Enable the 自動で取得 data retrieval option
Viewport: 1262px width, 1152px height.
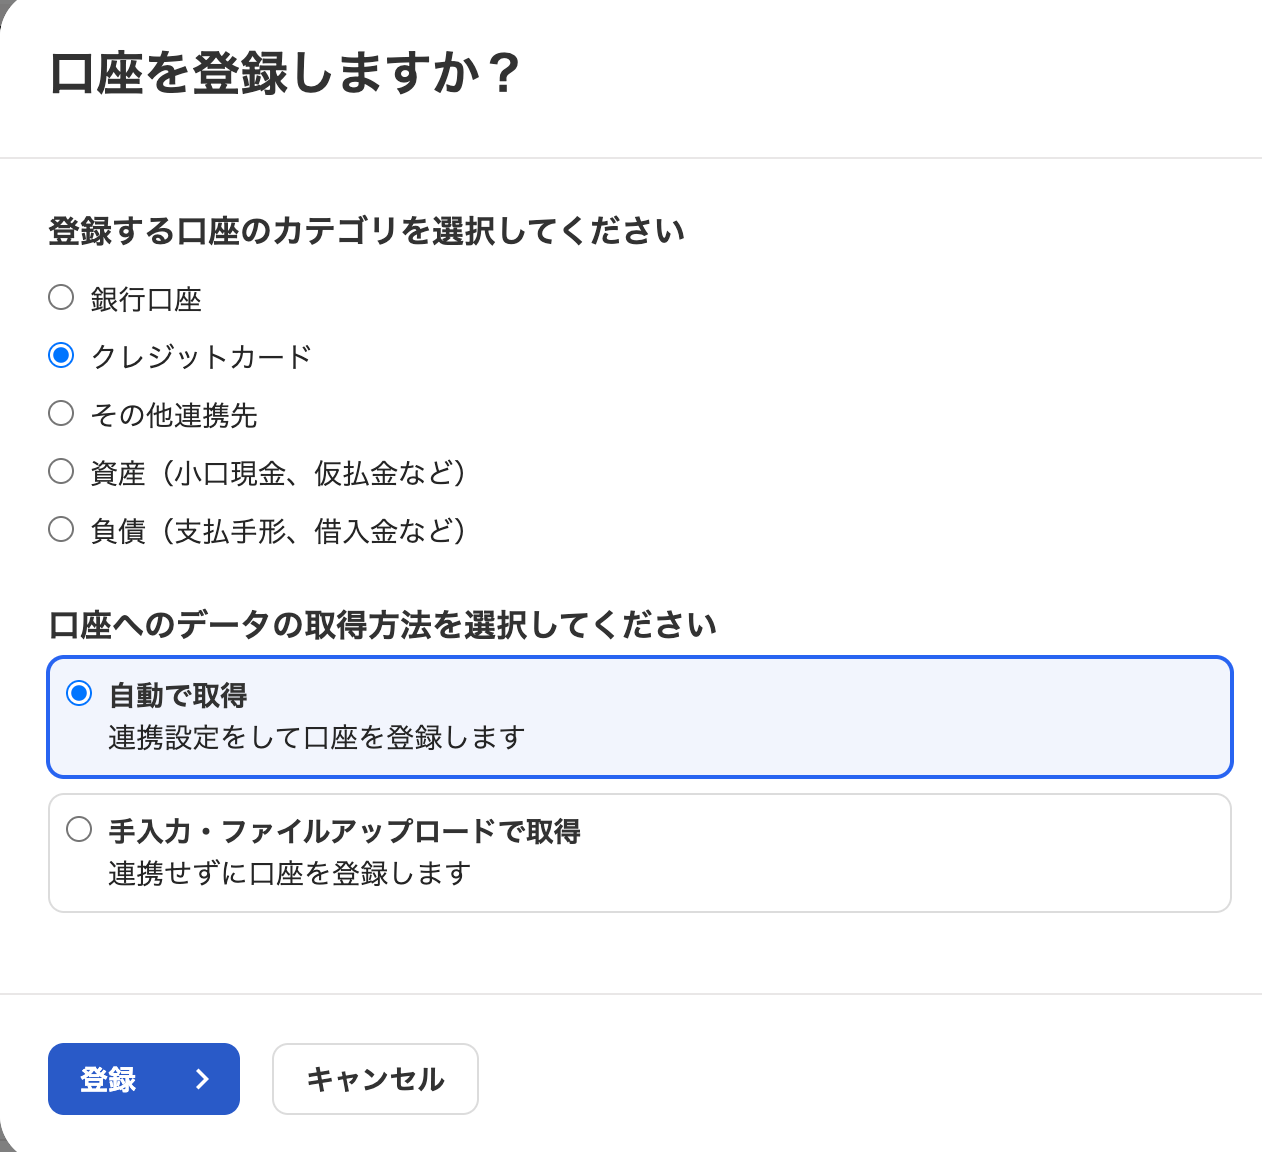coord(79,691)
